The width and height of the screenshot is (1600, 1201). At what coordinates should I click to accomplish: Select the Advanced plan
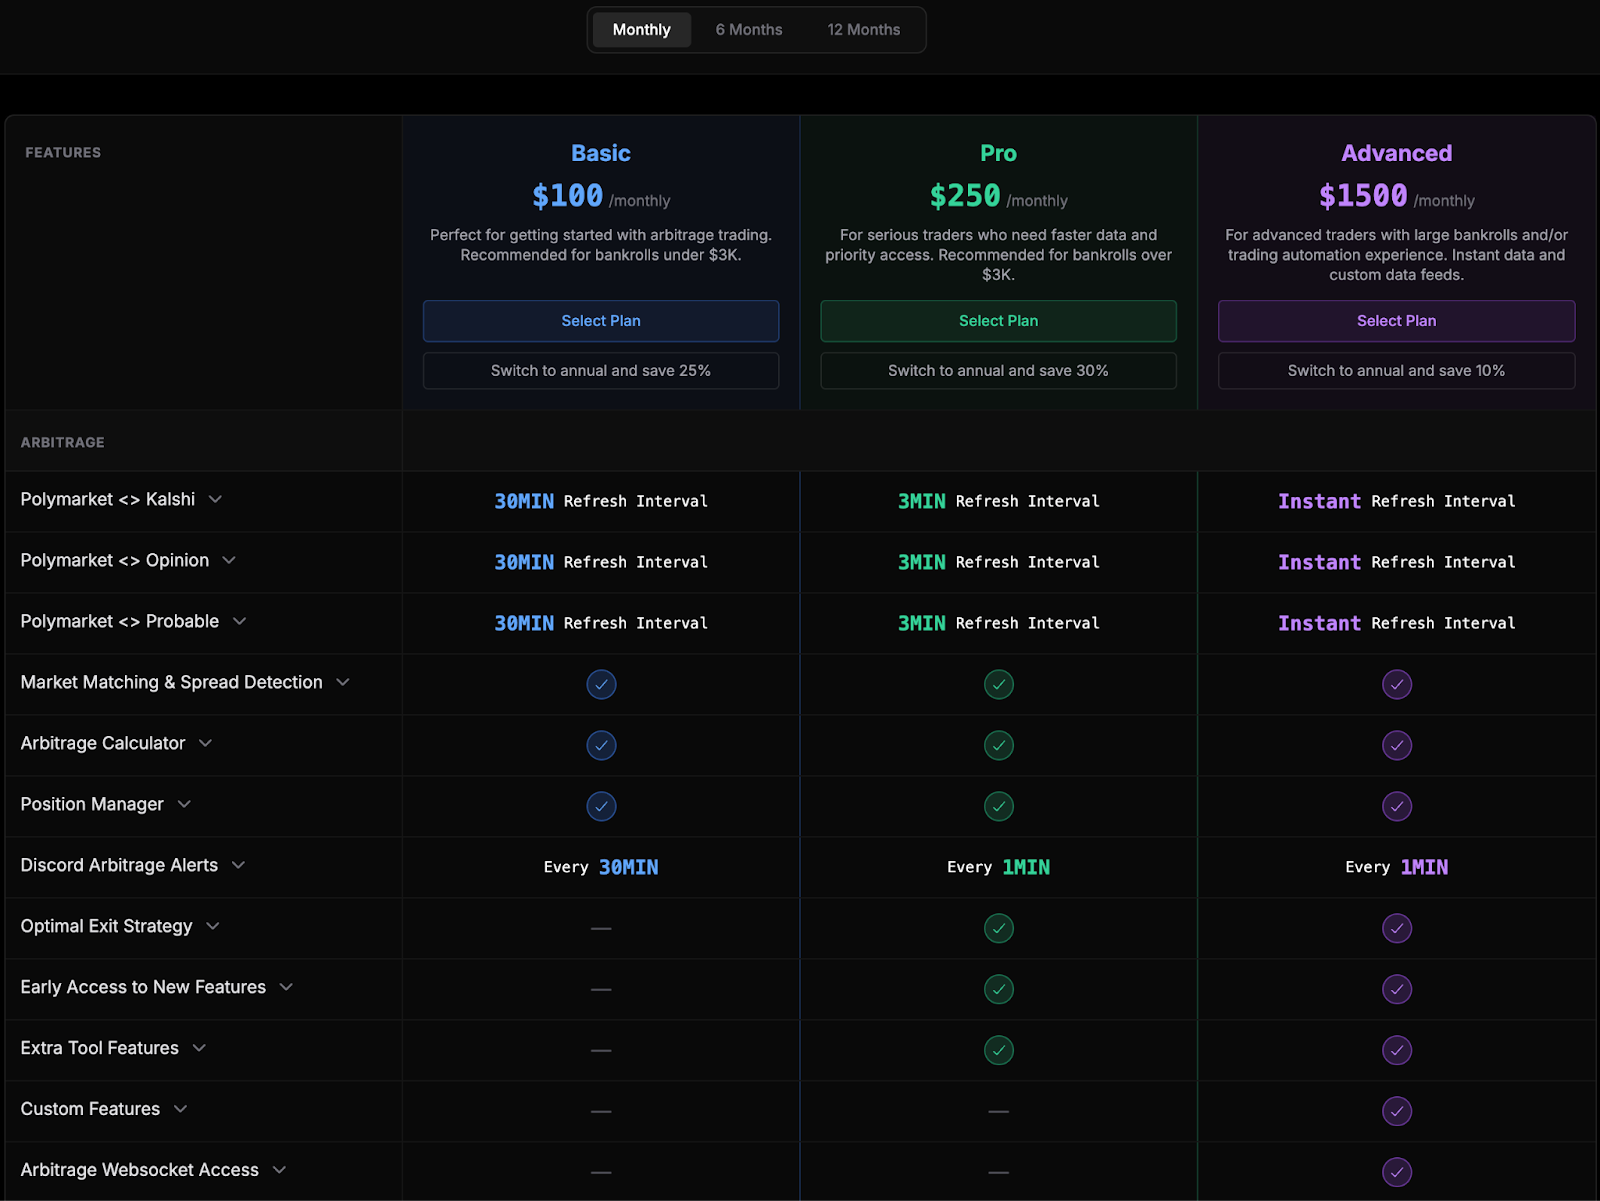point(1396,321)
